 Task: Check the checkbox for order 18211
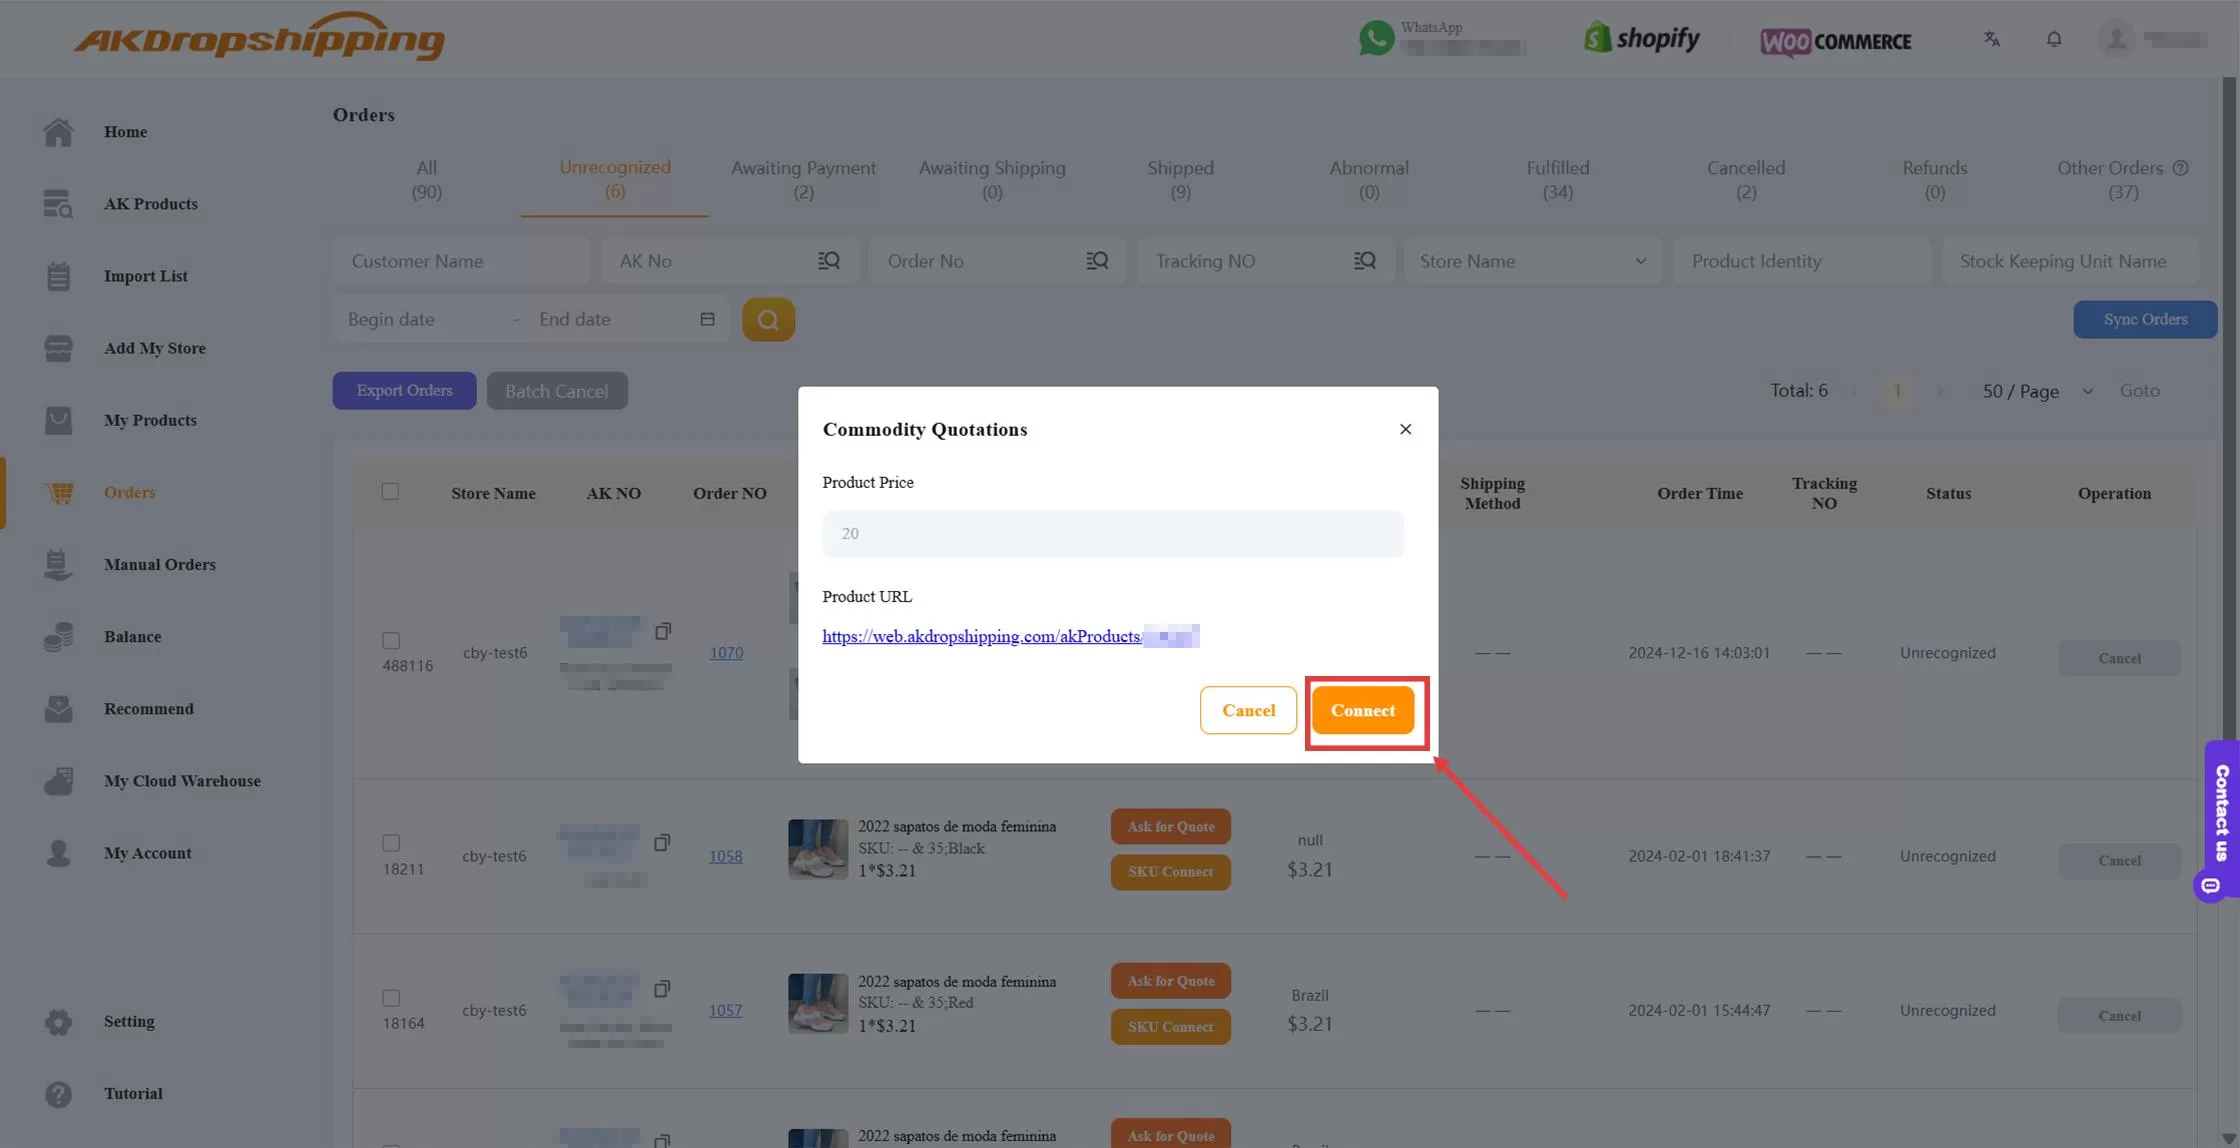(x=390, y=842)
